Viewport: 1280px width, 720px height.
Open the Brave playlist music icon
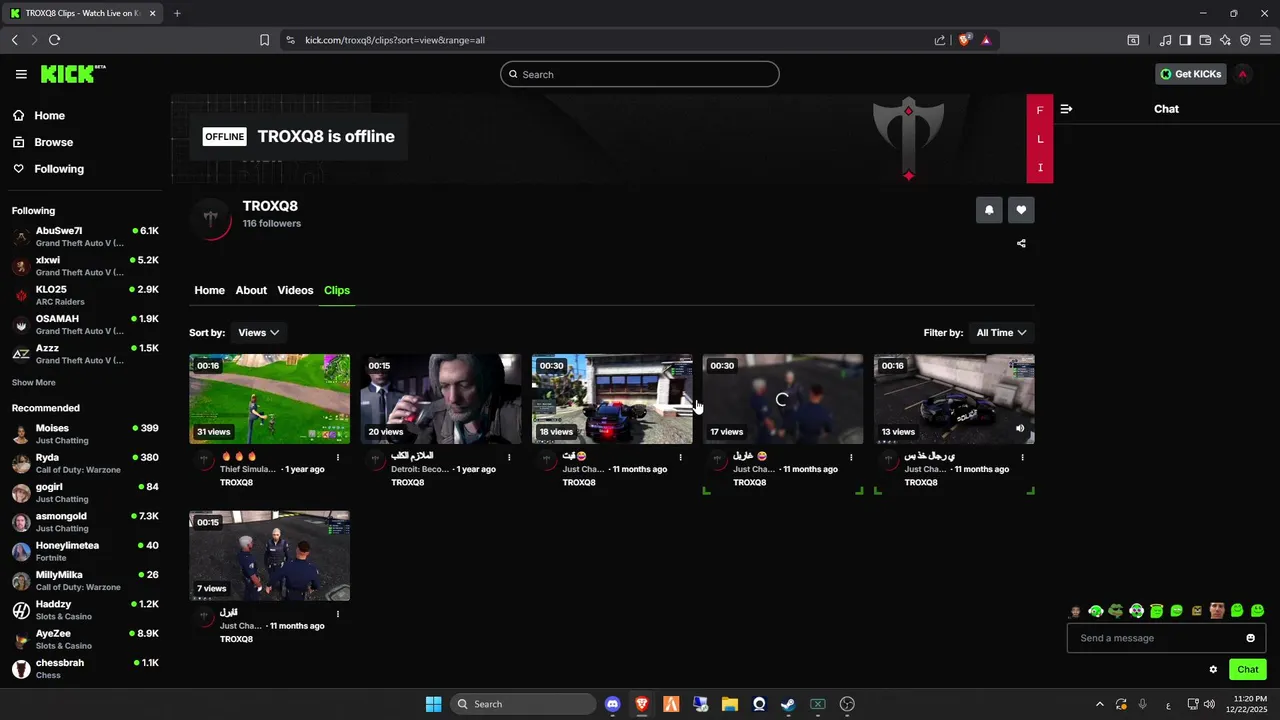click(x=1165, y=40)
